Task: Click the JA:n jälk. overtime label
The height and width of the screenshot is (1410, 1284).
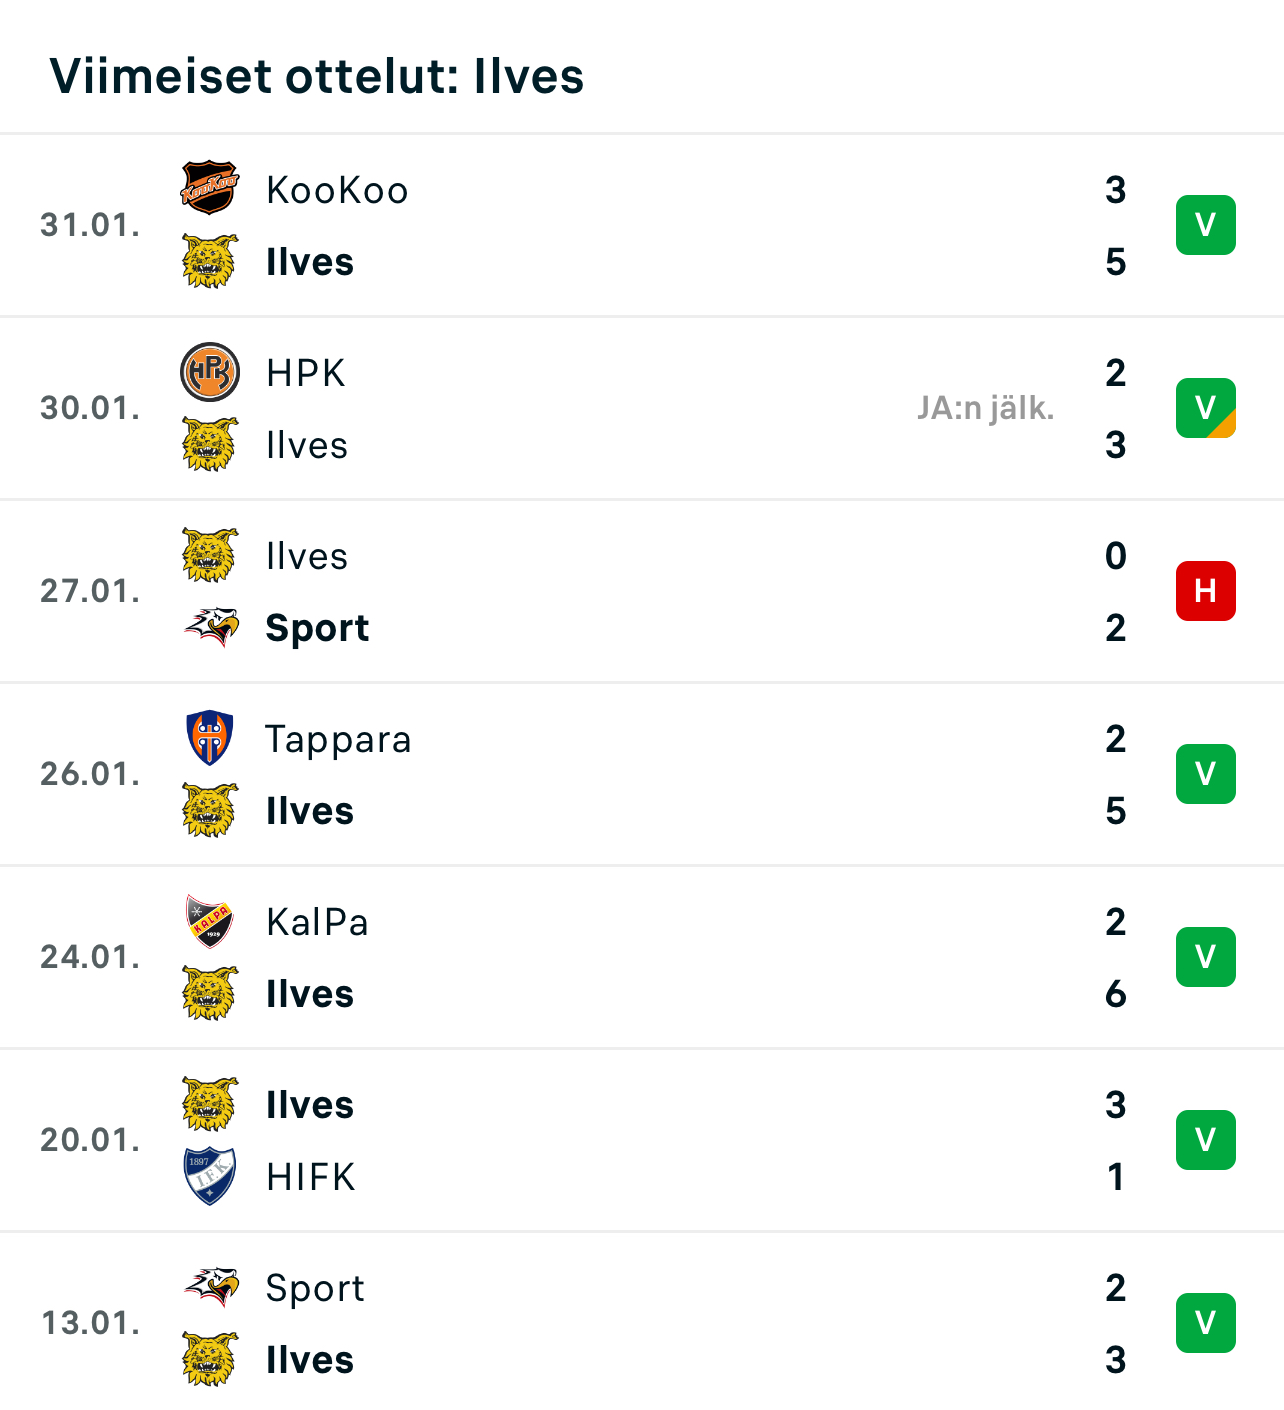Action: (x=985, y=408)
